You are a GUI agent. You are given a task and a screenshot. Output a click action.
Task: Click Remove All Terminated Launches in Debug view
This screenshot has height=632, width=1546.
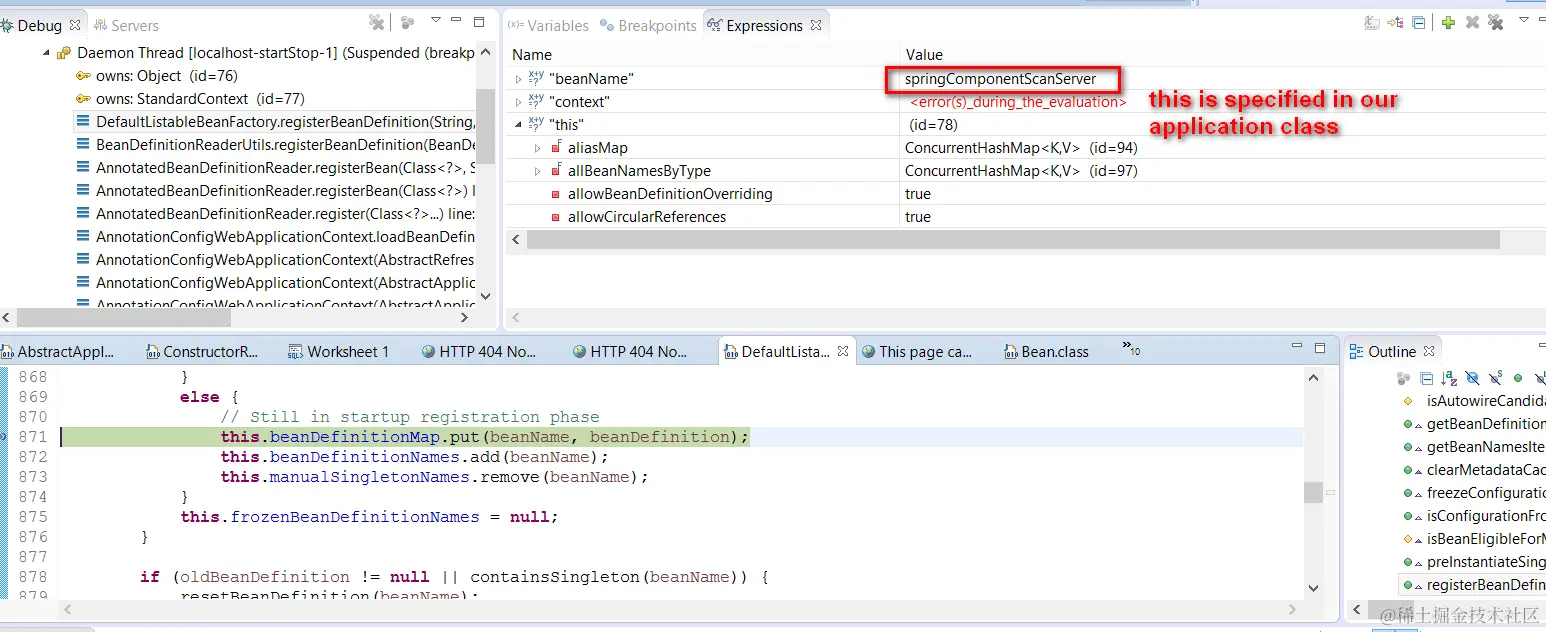(376, 22)
